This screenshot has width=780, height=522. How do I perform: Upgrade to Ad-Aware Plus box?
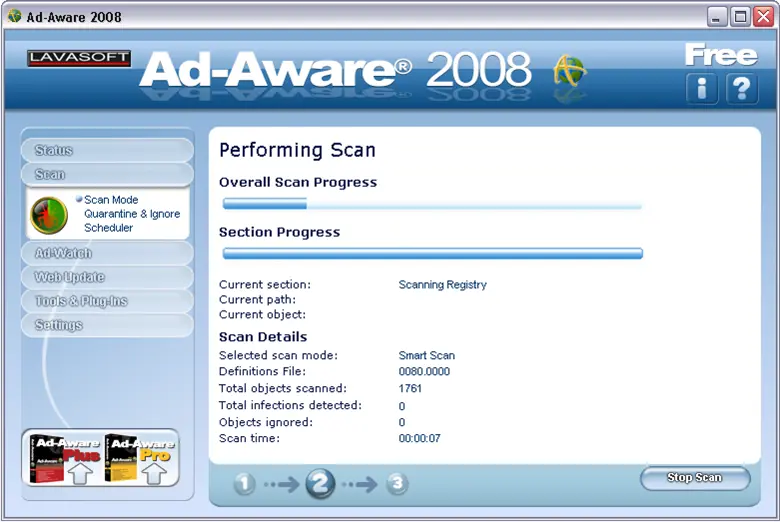point(65,459)
